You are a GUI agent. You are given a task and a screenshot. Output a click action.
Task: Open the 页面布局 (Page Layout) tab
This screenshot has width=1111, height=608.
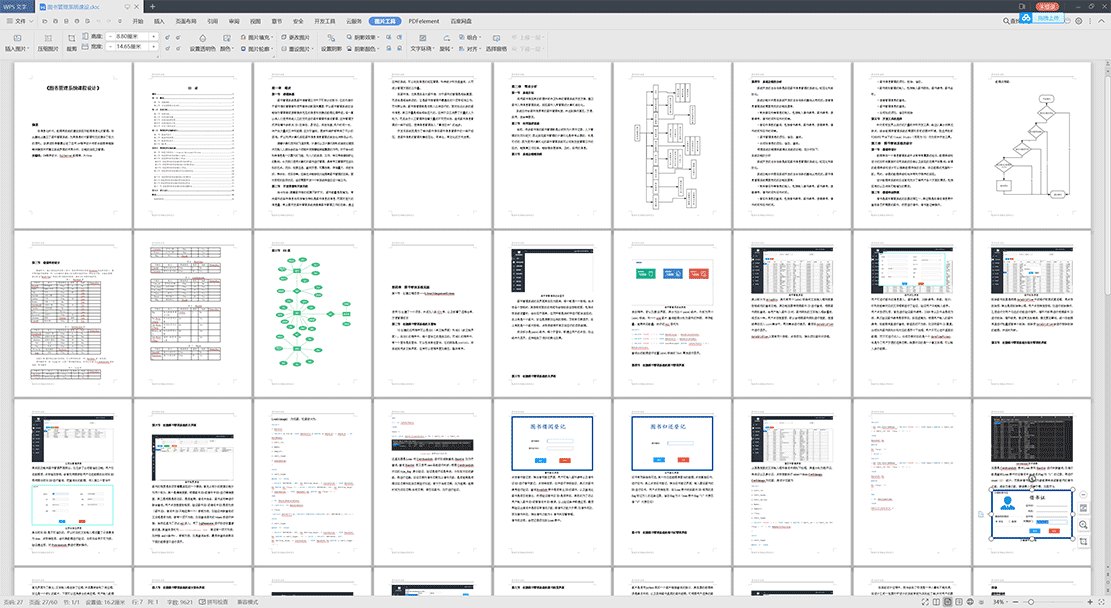coord(185,20)
